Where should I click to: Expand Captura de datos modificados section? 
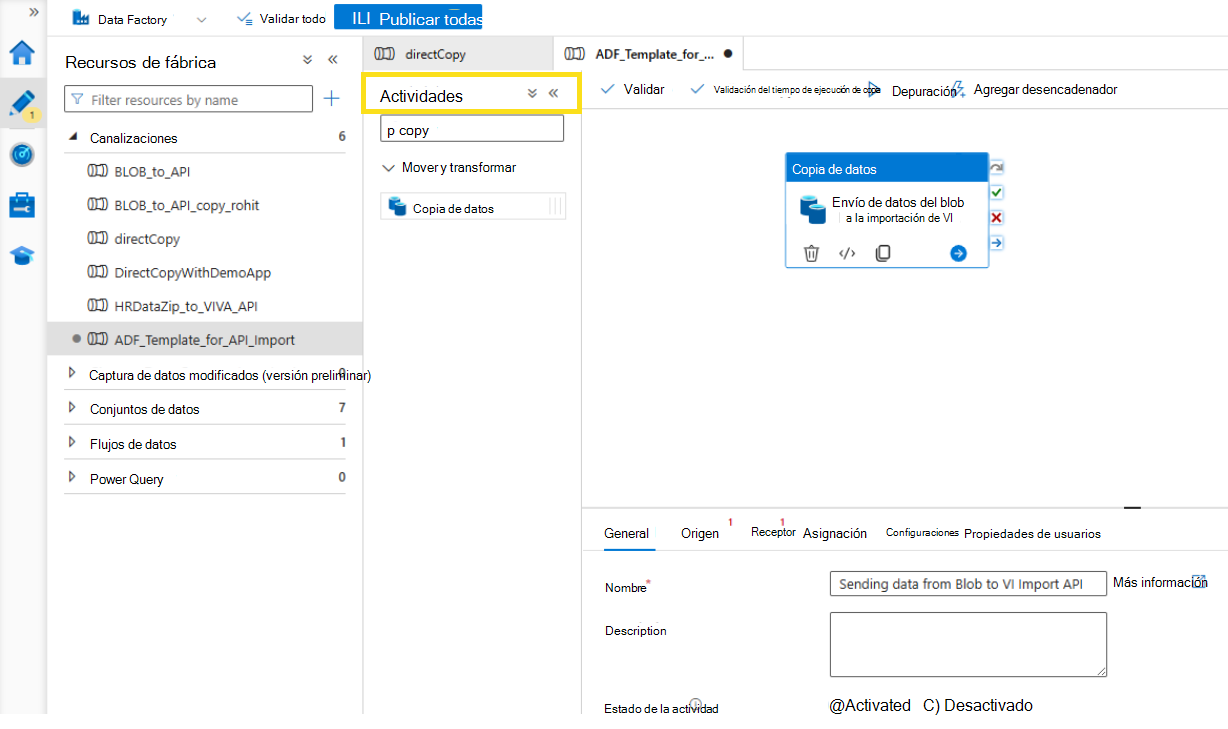point(71,373)
